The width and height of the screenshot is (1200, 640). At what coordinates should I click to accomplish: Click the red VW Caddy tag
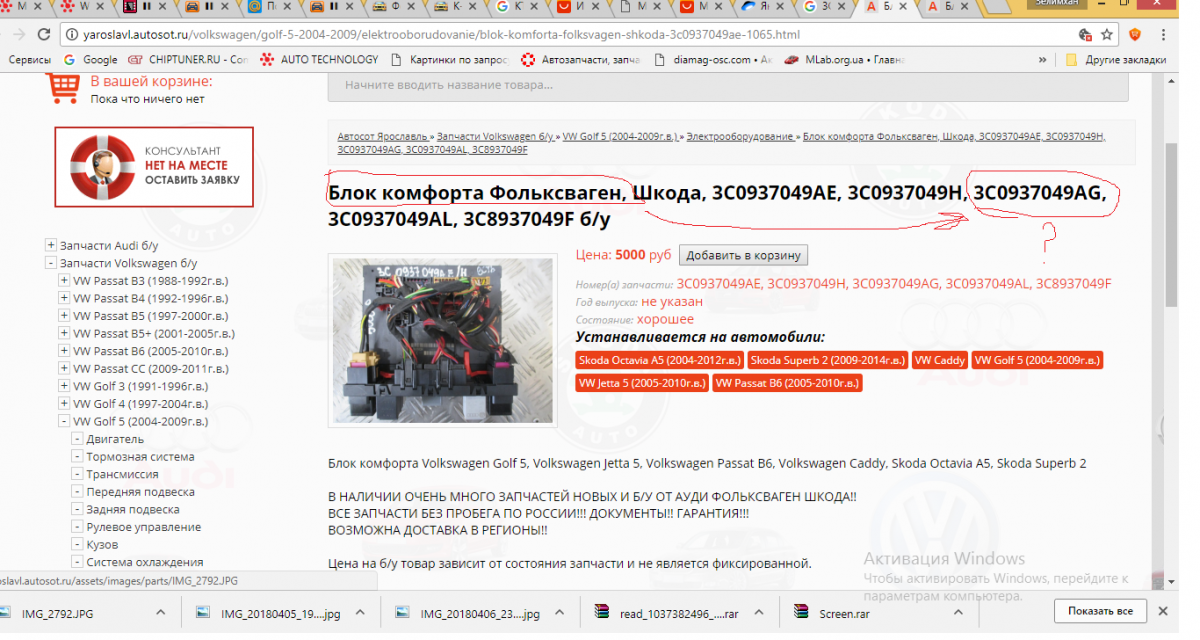click(x=939, y=360)
